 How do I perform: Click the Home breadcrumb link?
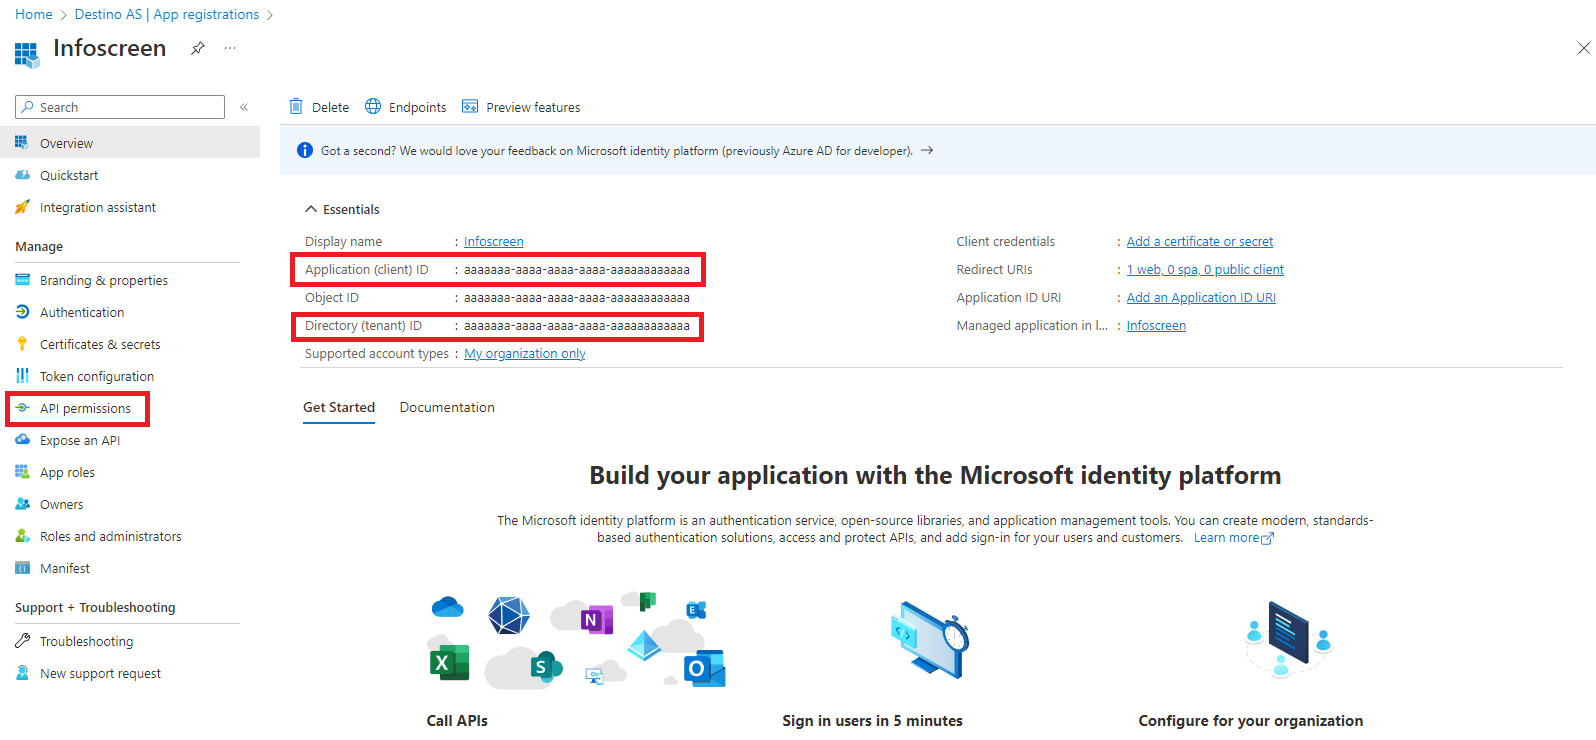tap(34, 14)
